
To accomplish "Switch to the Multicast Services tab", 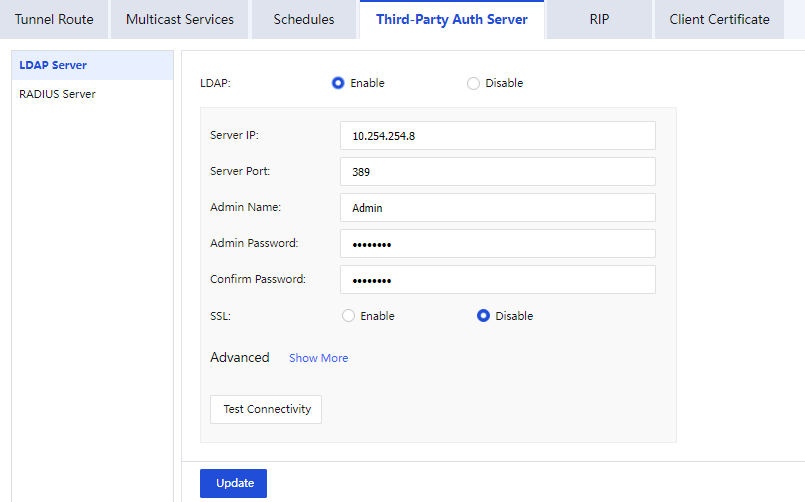I will tap(180, 19).
